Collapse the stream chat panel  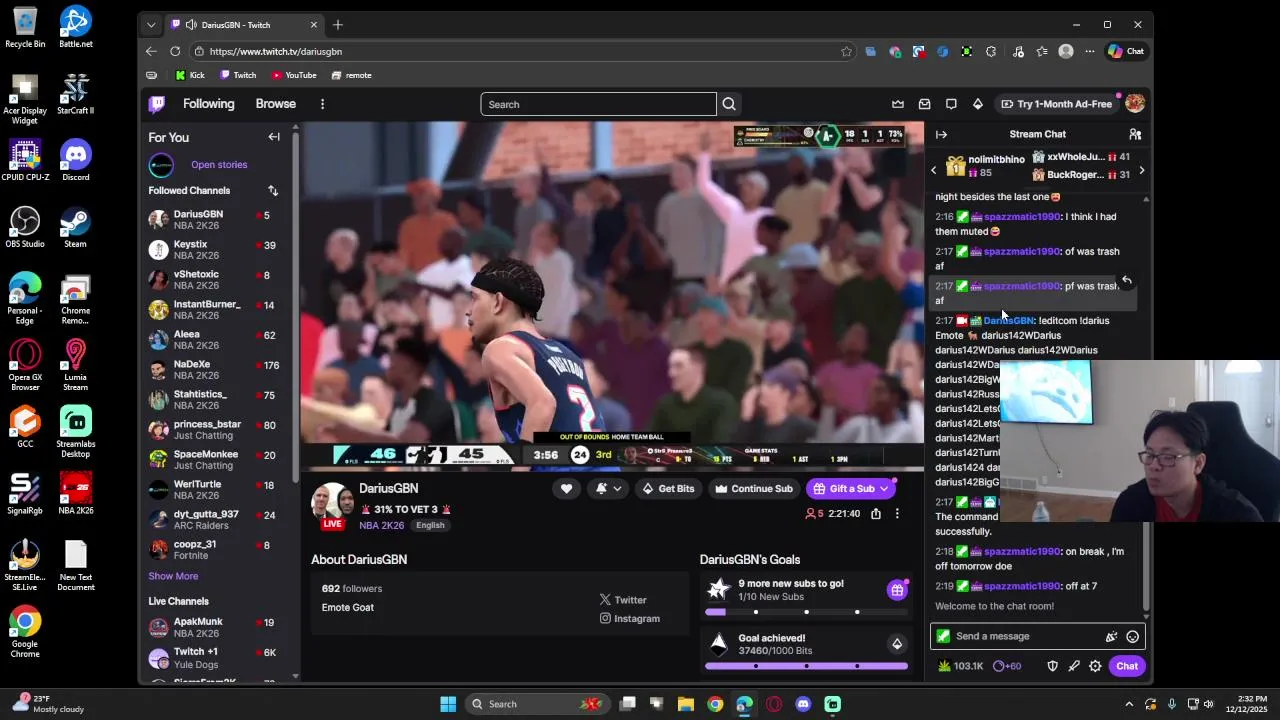(x=941, y=134)
